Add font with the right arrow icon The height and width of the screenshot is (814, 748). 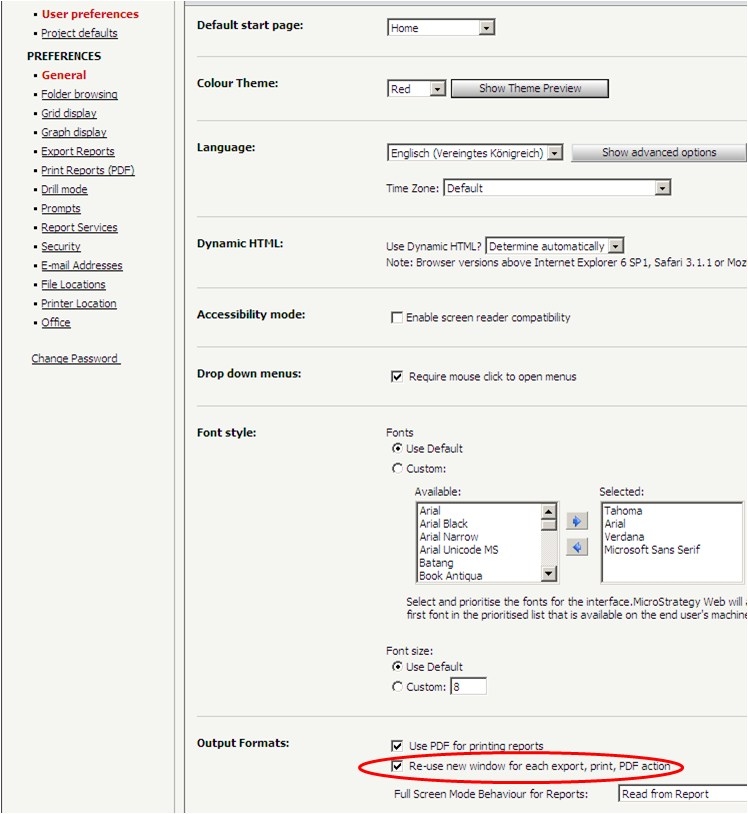pyautogui.click(x=577, y=521)
